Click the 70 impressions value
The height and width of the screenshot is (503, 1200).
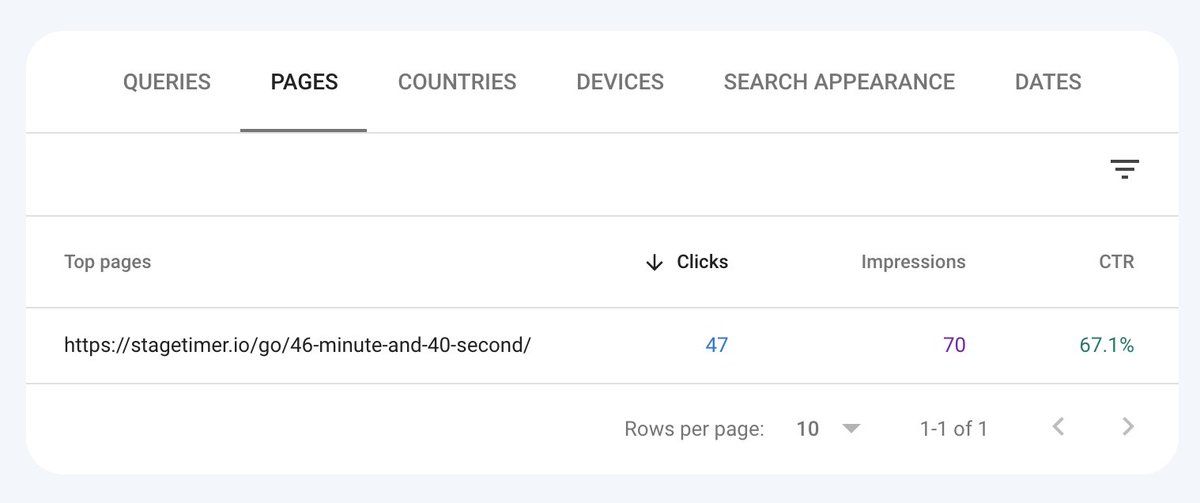[x=954, y=345]
